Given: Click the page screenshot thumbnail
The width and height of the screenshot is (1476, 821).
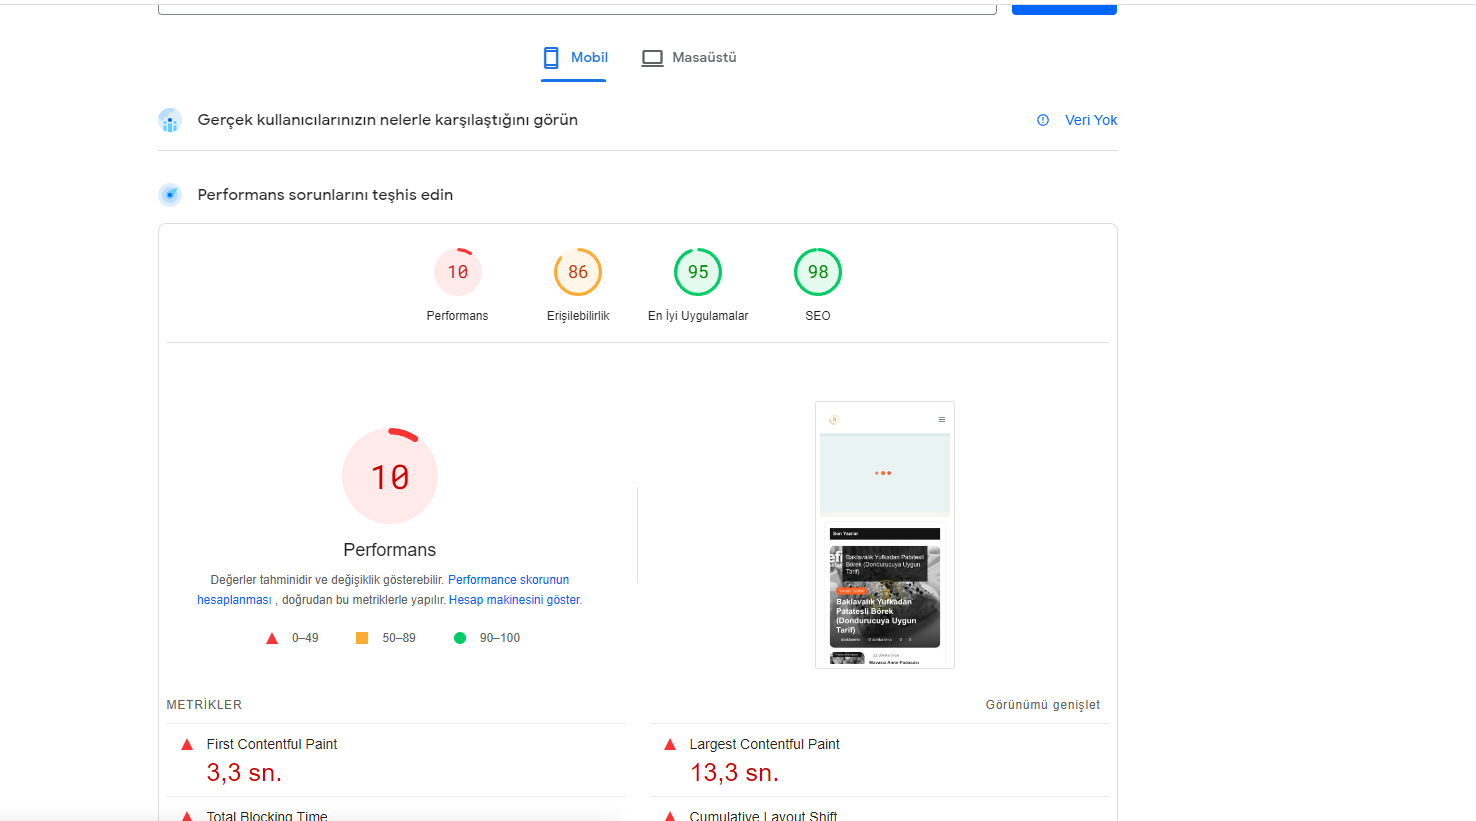Looking at the screenshot, I should [885, 535].
